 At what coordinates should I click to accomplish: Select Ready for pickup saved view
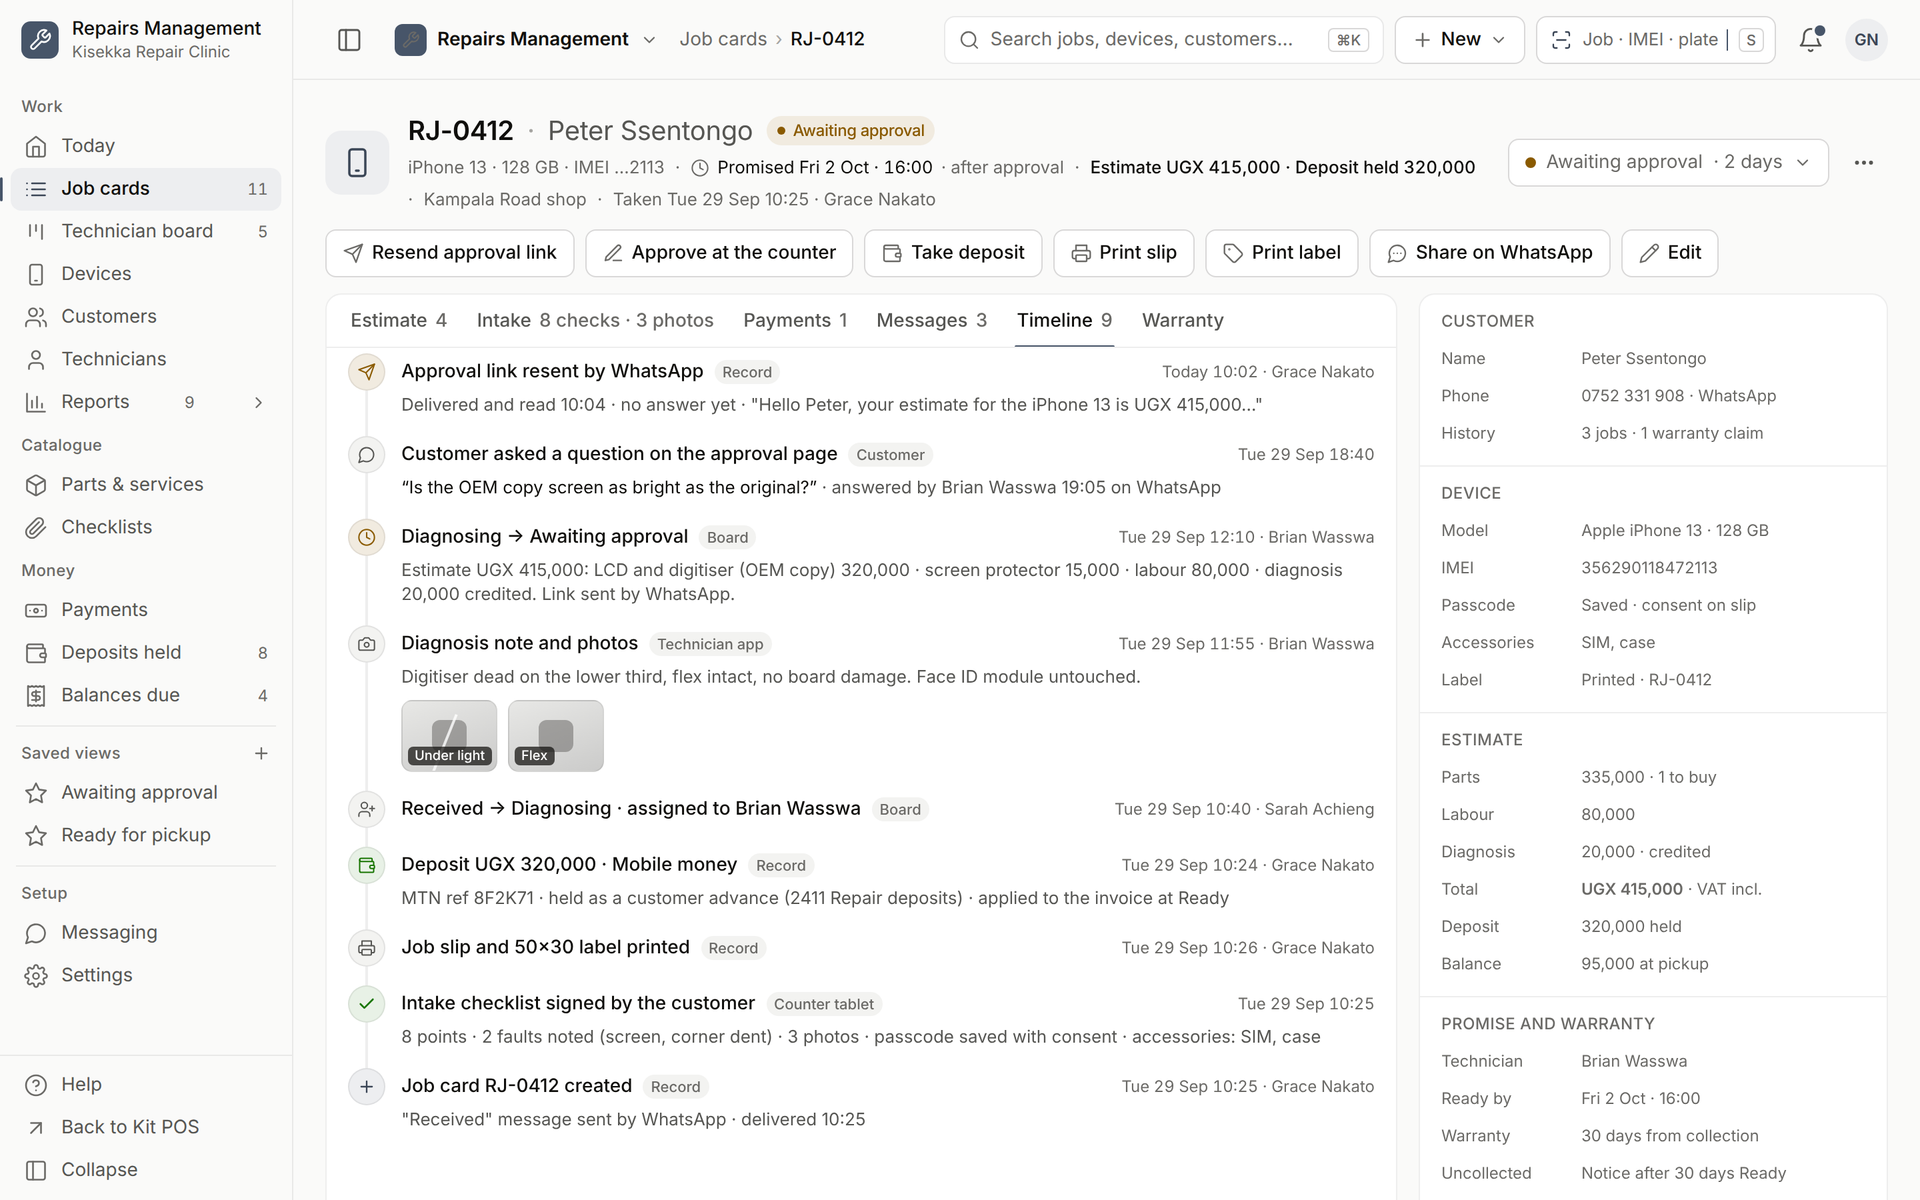[x=146, y=835]
